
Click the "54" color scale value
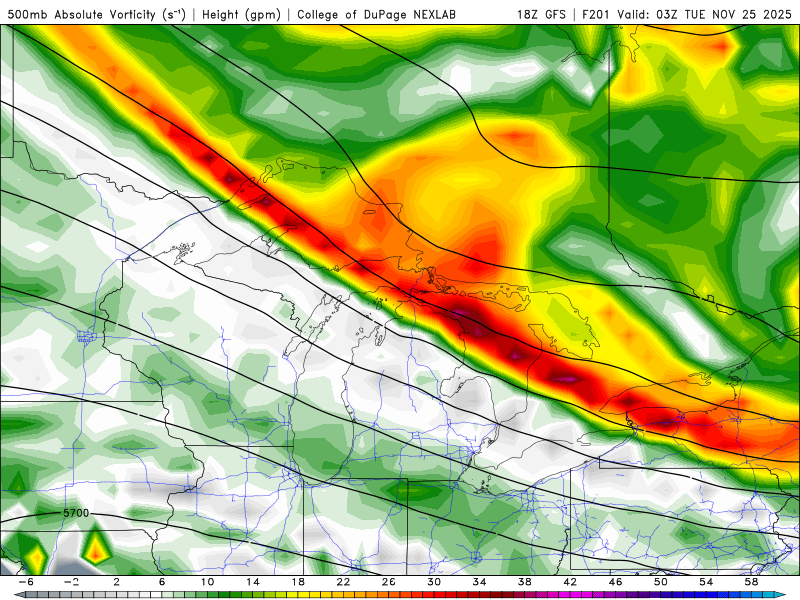point(706,582)
